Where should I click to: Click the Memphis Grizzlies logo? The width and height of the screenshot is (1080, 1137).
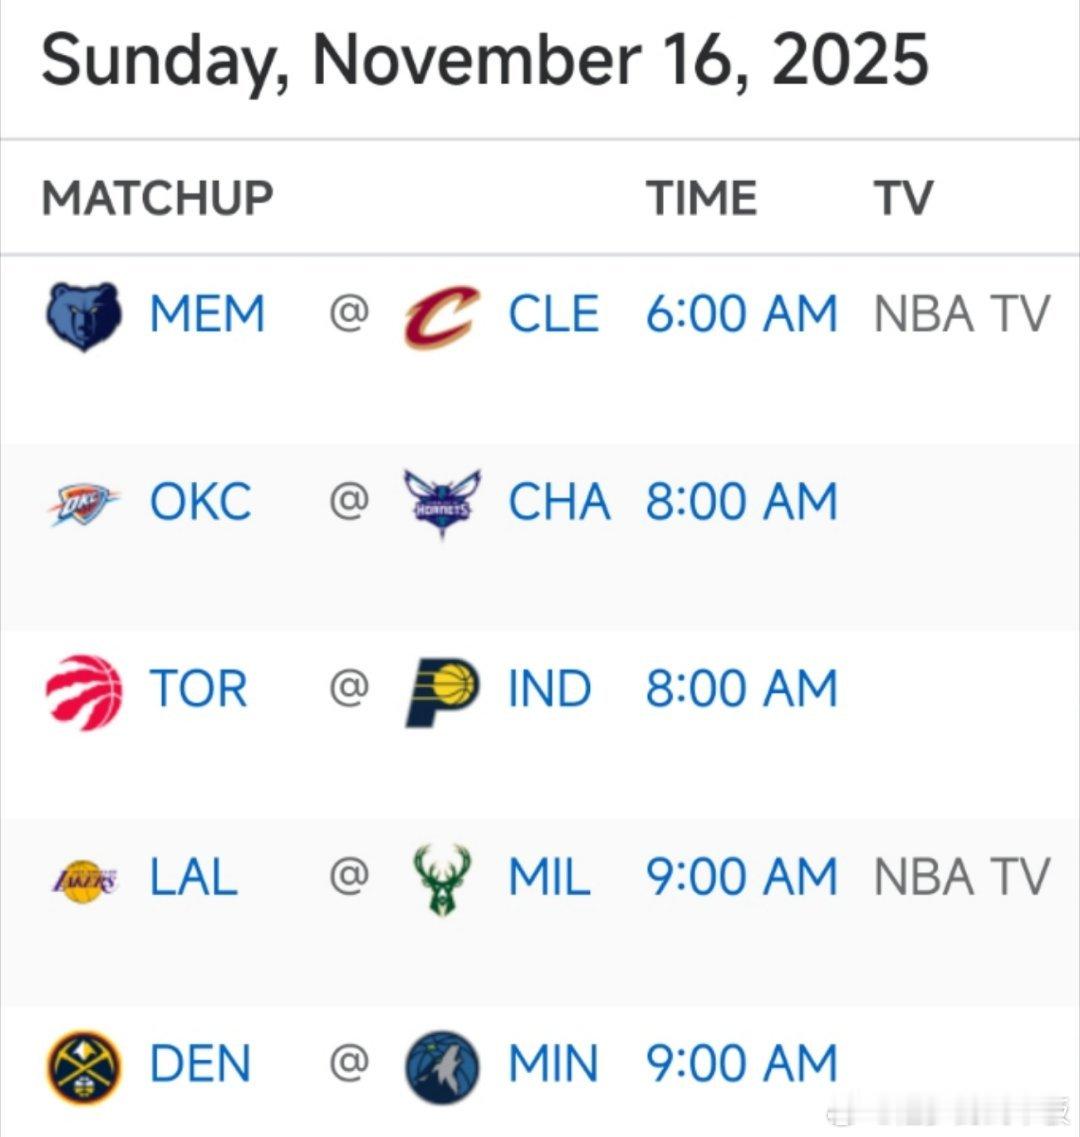click(84, 316)
